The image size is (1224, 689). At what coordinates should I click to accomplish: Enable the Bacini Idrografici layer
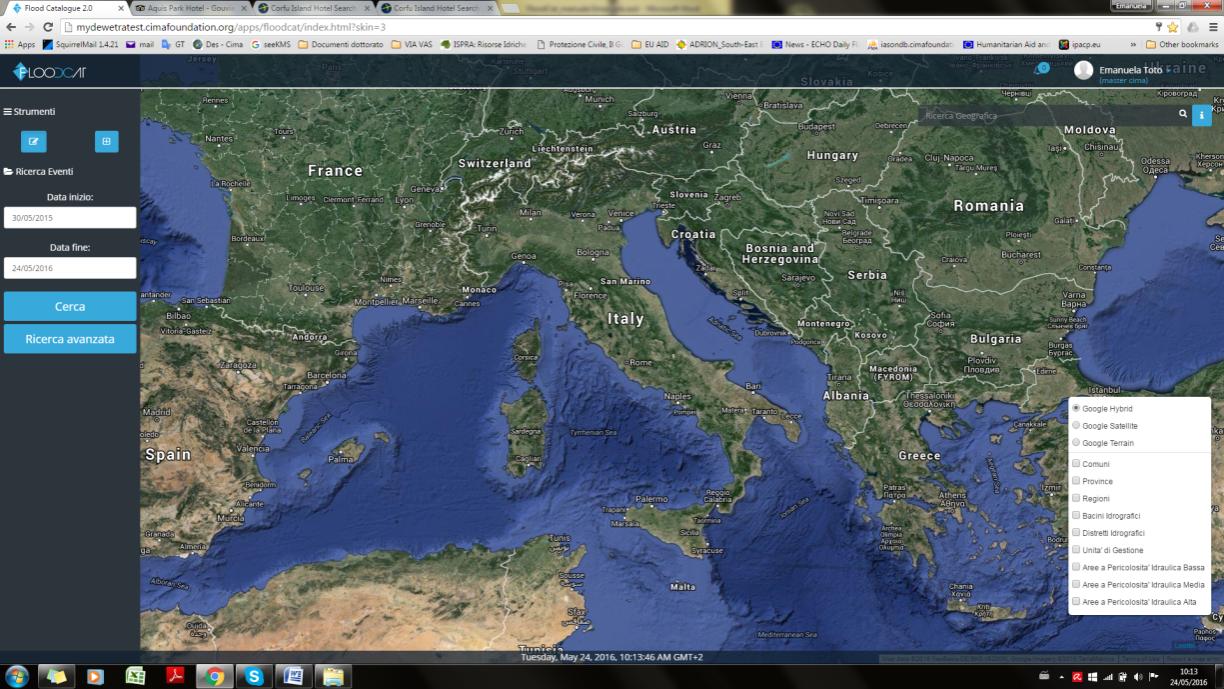pyautogui.click(x=1076, y=515)
